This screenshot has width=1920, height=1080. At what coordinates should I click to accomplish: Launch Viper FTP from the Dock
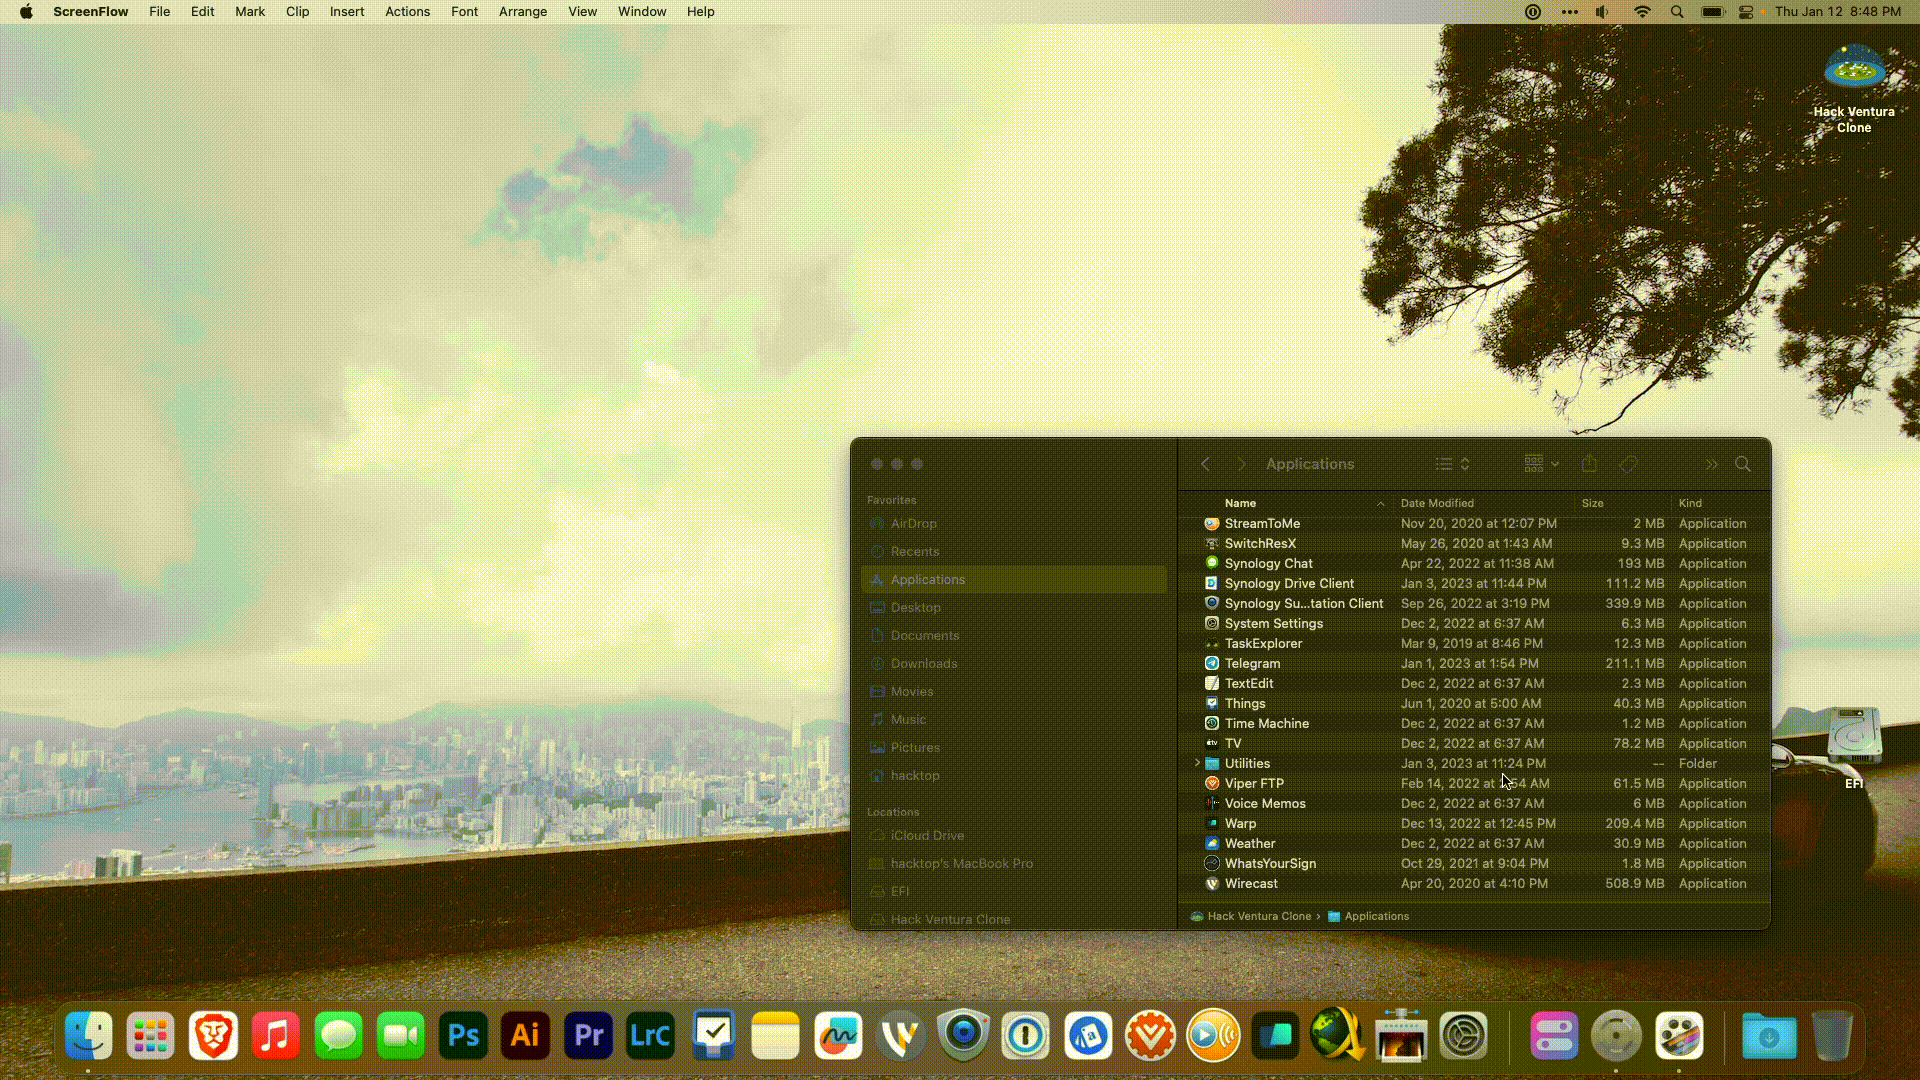click(1151, 1036)
